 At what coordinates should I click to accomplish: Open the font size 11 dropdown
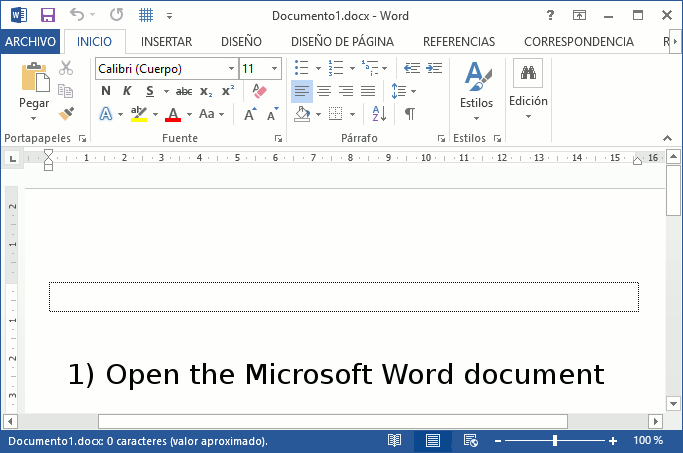coord(274,68)
